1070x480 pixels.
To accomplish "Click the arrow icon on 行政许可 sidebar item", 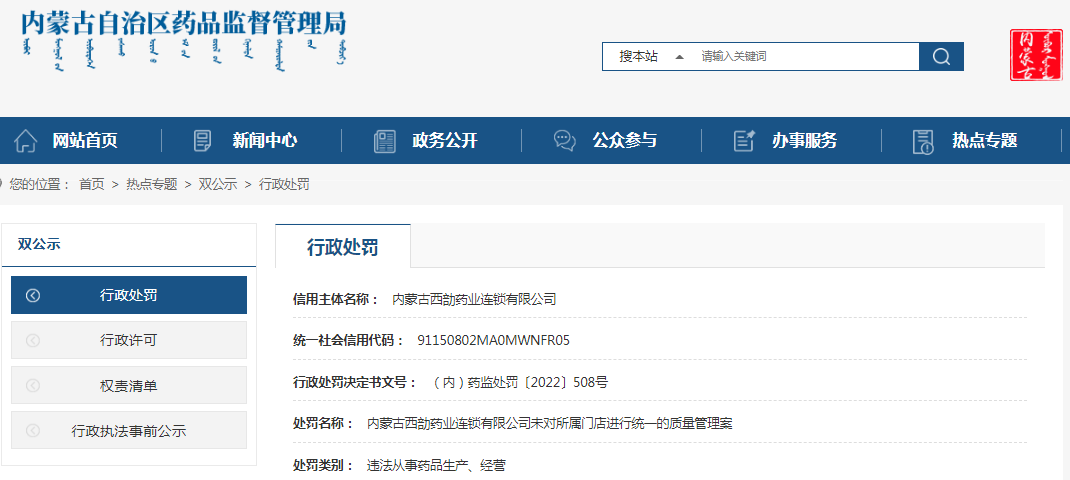I will [33, 341].
